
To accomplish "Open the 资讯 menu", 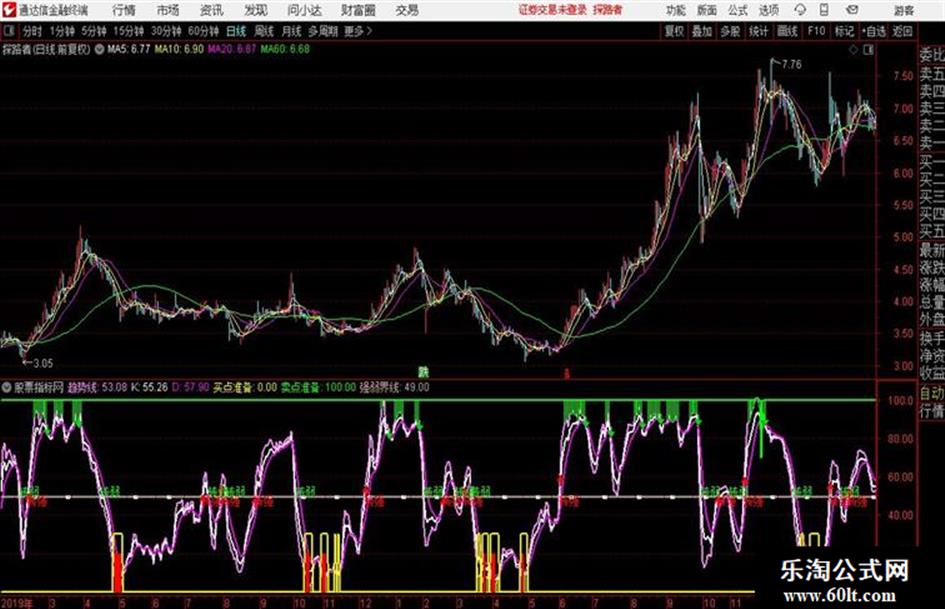I will pyautogui.click(x=212, y=10).
